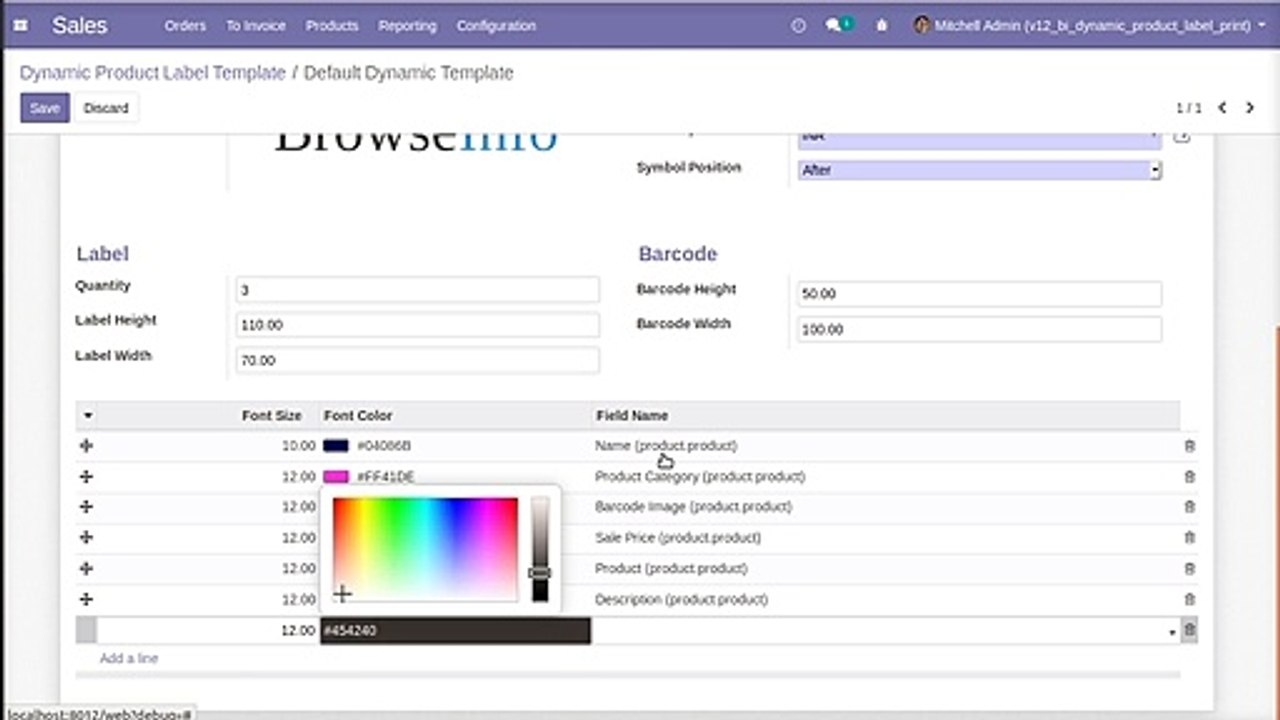Click the dark blue #04086B color swatch

pyautogui.click(x=336, y=446)
